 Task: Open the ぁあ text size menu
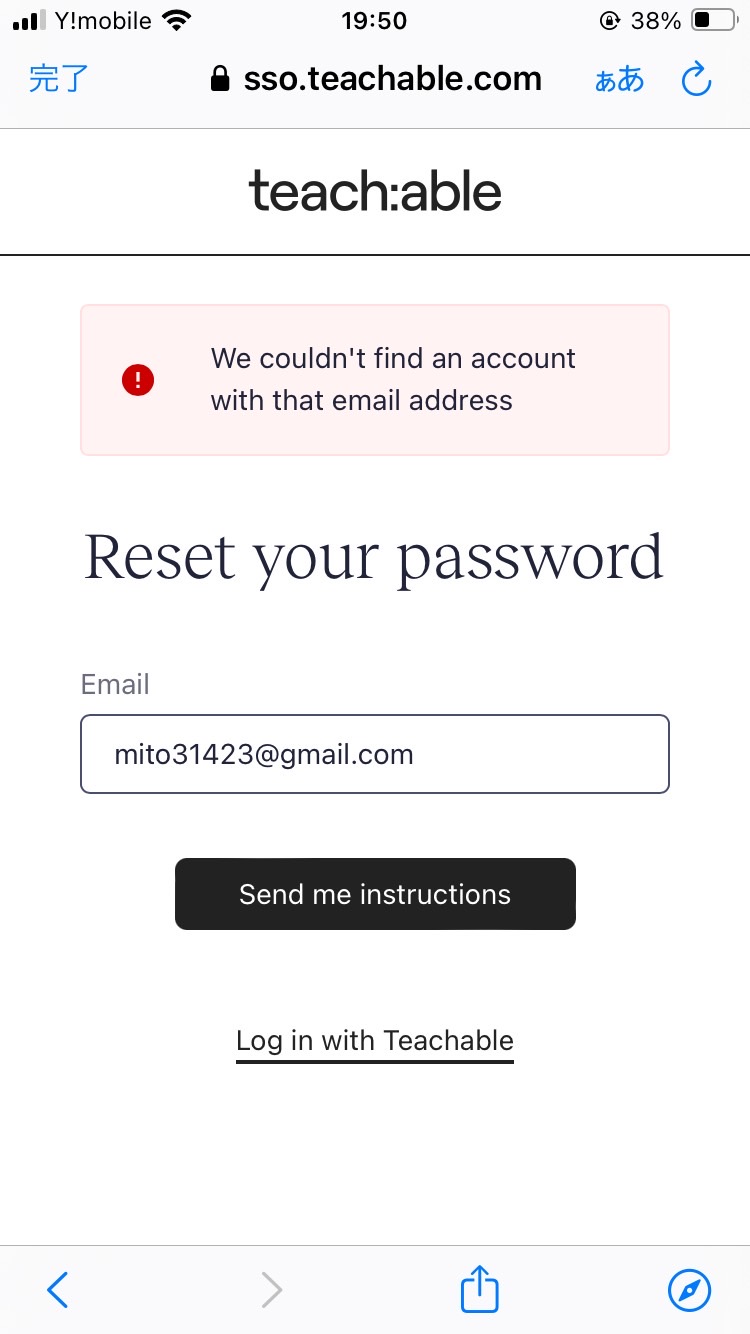[619, 80]
